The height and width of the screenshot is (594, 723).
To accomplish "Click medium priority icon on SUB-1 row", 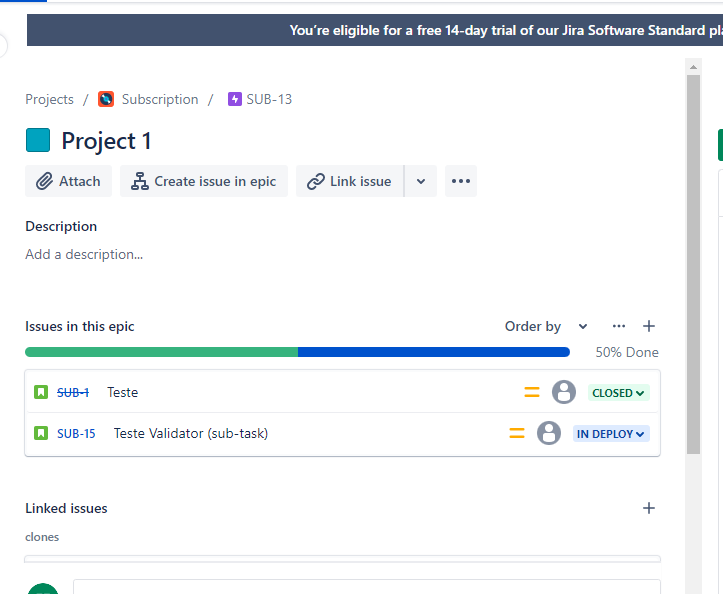I will coord(532,392).
